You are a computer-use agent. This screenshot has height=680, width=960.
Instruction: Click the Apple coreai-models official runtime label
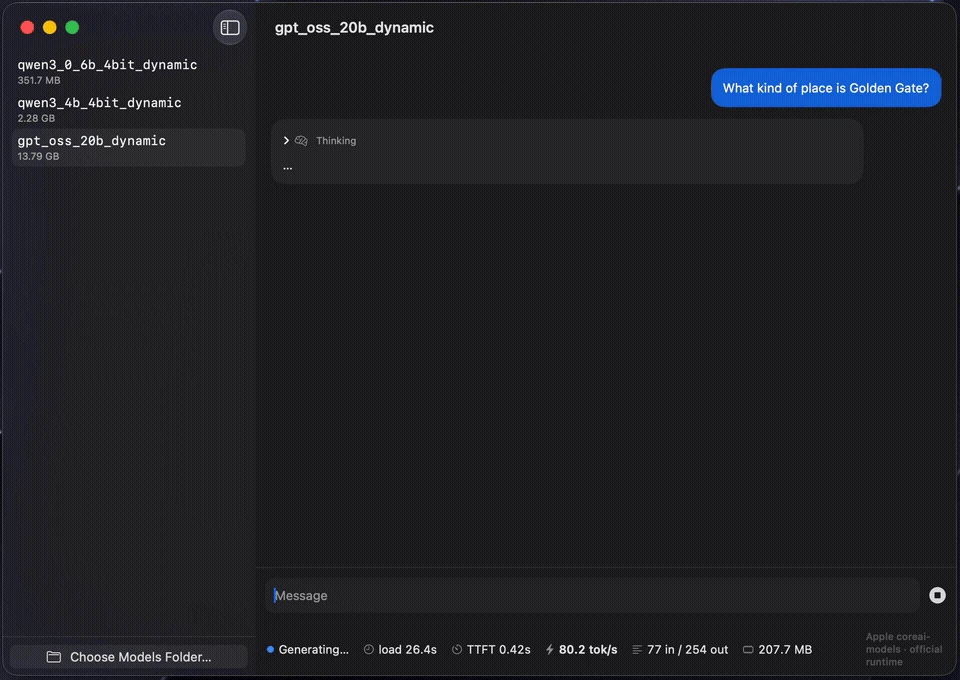904,649
